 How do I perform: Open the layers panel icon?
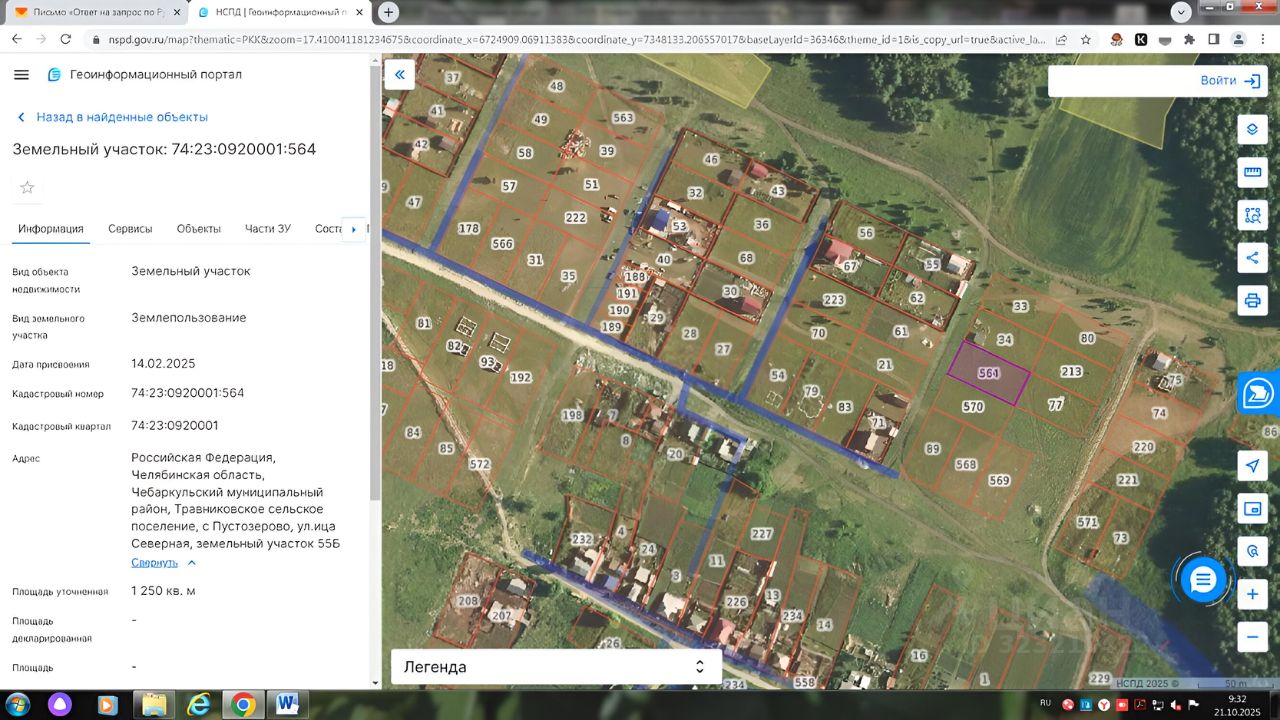pyautogui.click(x=1251, y=130)
